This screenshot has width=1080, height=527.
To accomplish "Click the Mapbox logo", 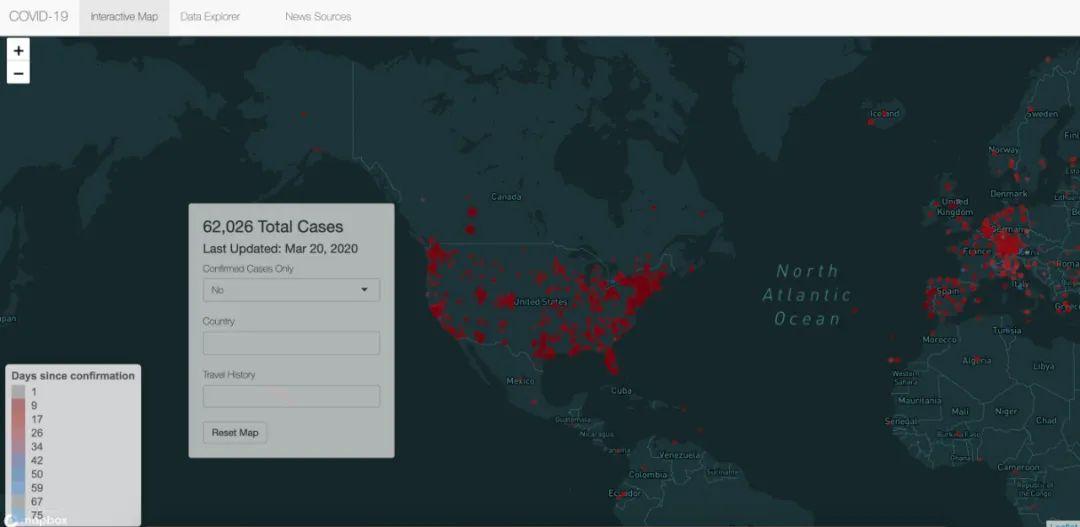I will pos(36,520).
